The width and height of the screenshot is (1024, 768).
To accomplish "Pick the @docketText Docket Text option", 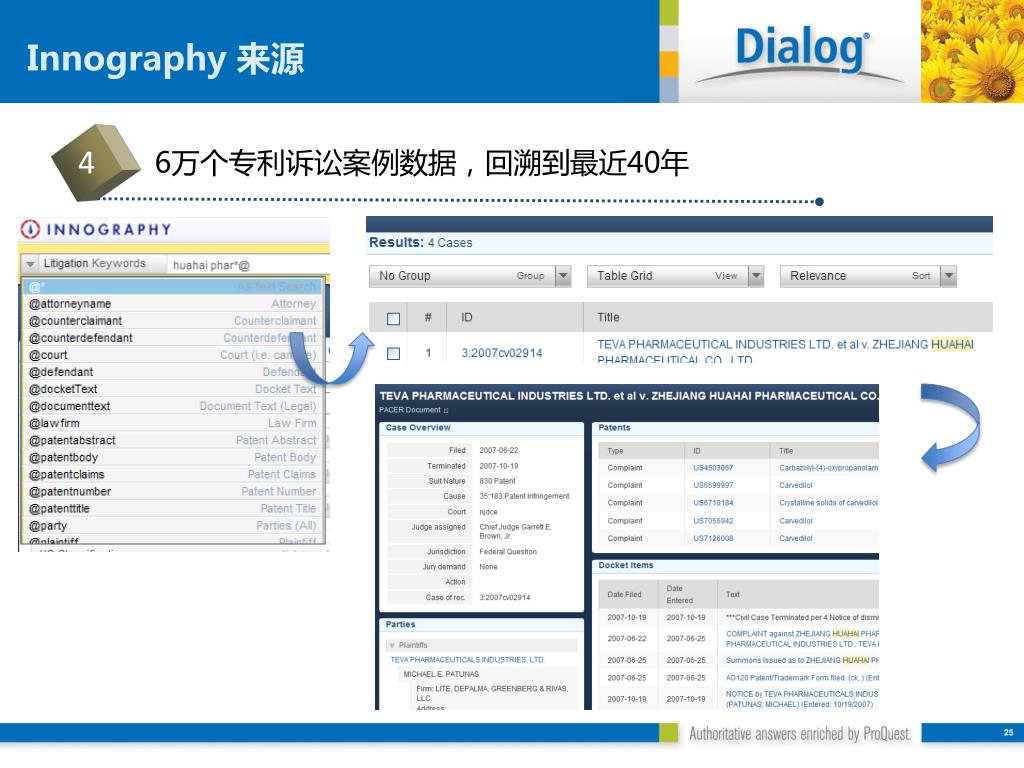I will (x=172, y=389).
